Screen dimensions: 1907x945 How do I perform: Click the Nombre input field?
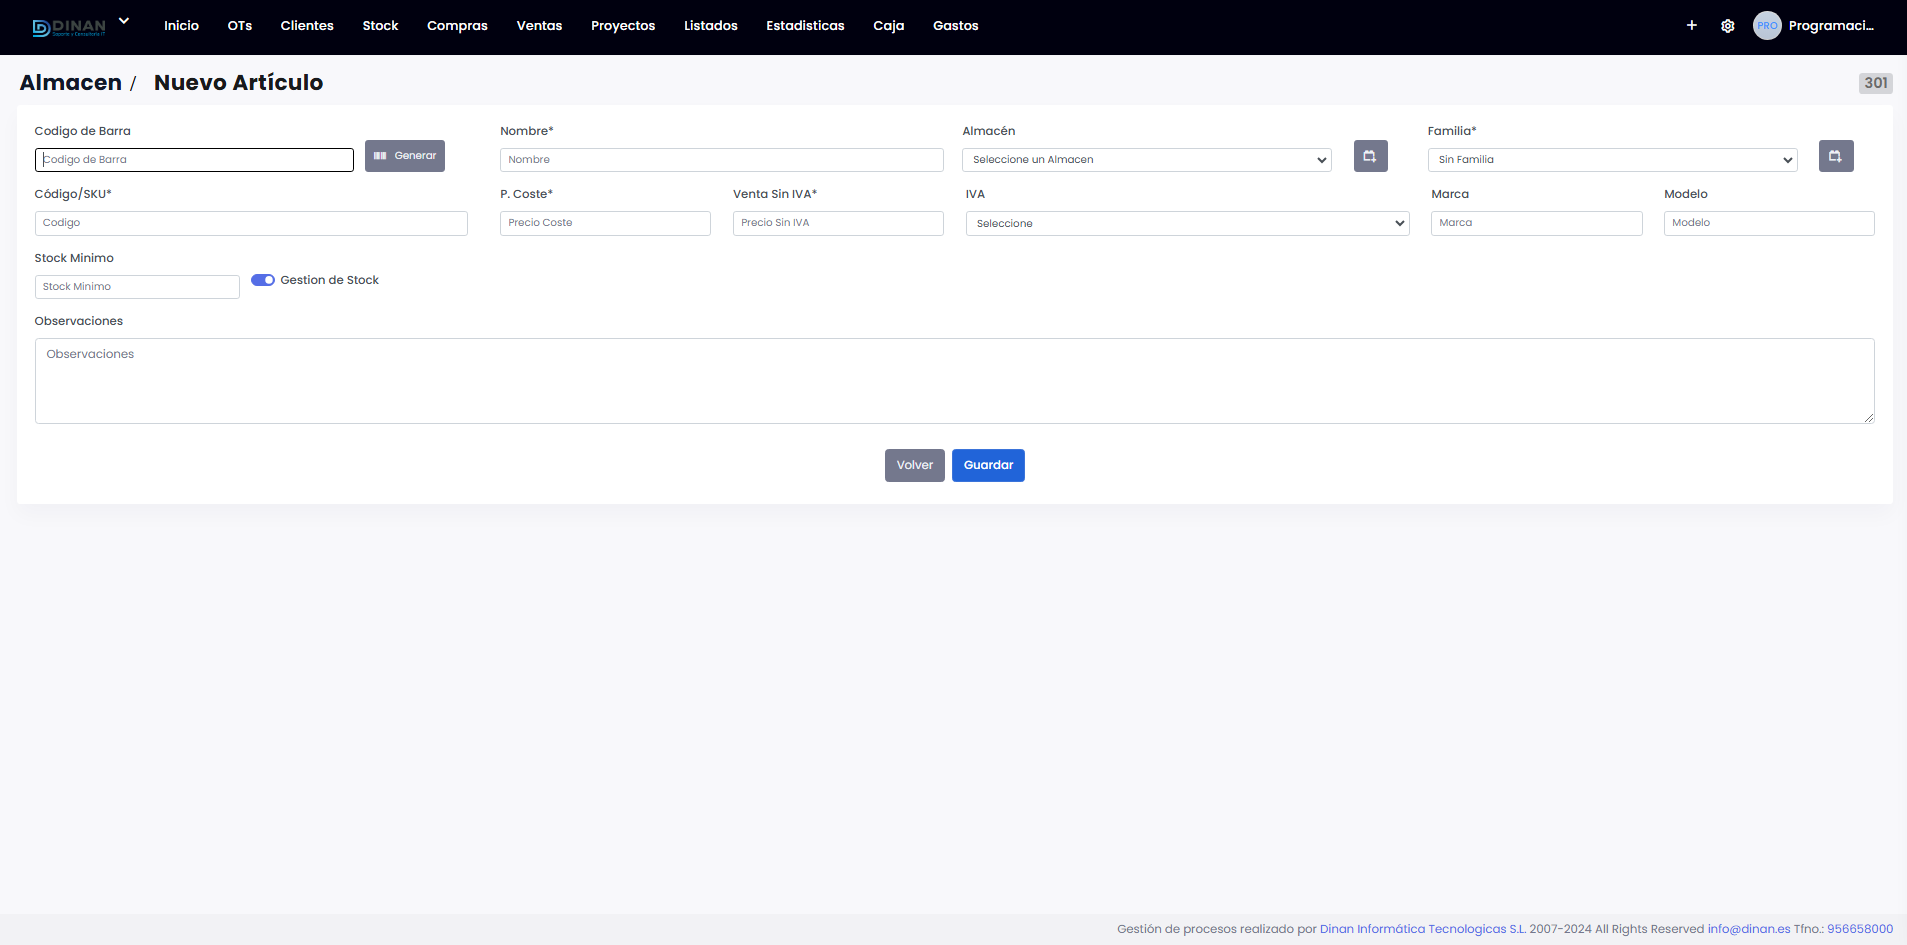(x=721, y=160)
